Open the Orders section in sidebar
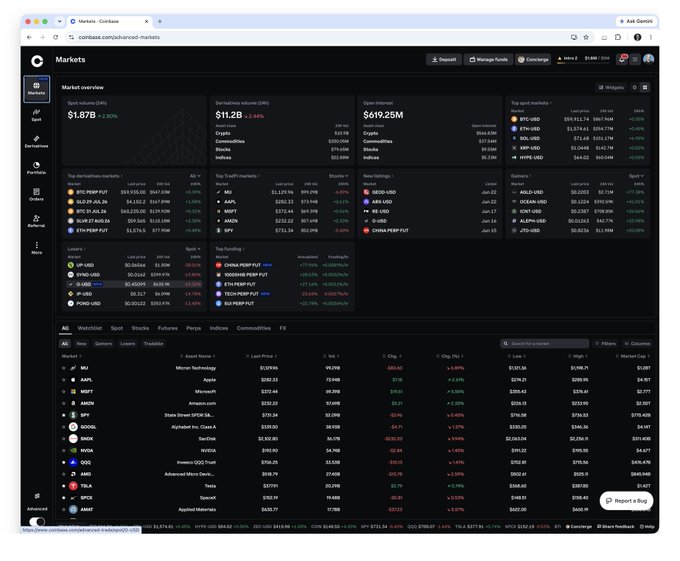The image size is (680, 561). 36,195
